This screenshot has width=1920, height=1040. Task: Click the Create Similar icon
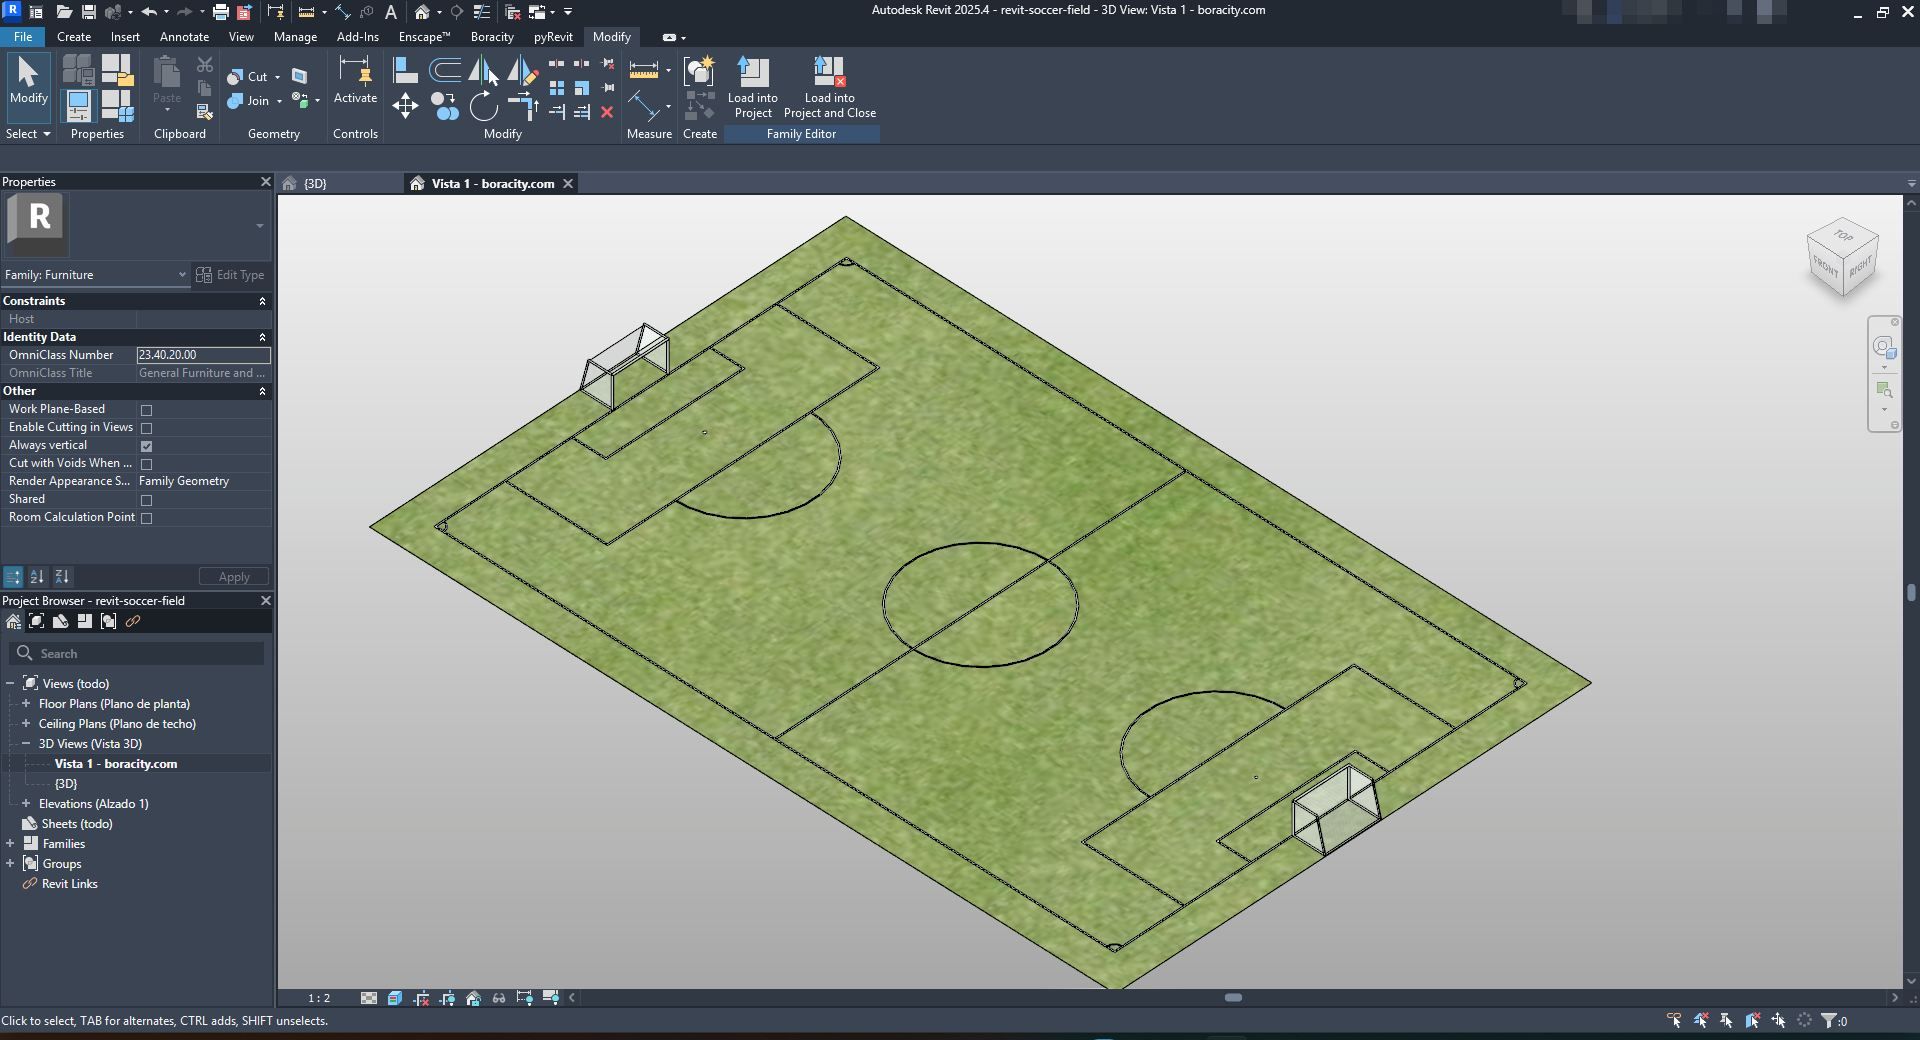[699, 105]
